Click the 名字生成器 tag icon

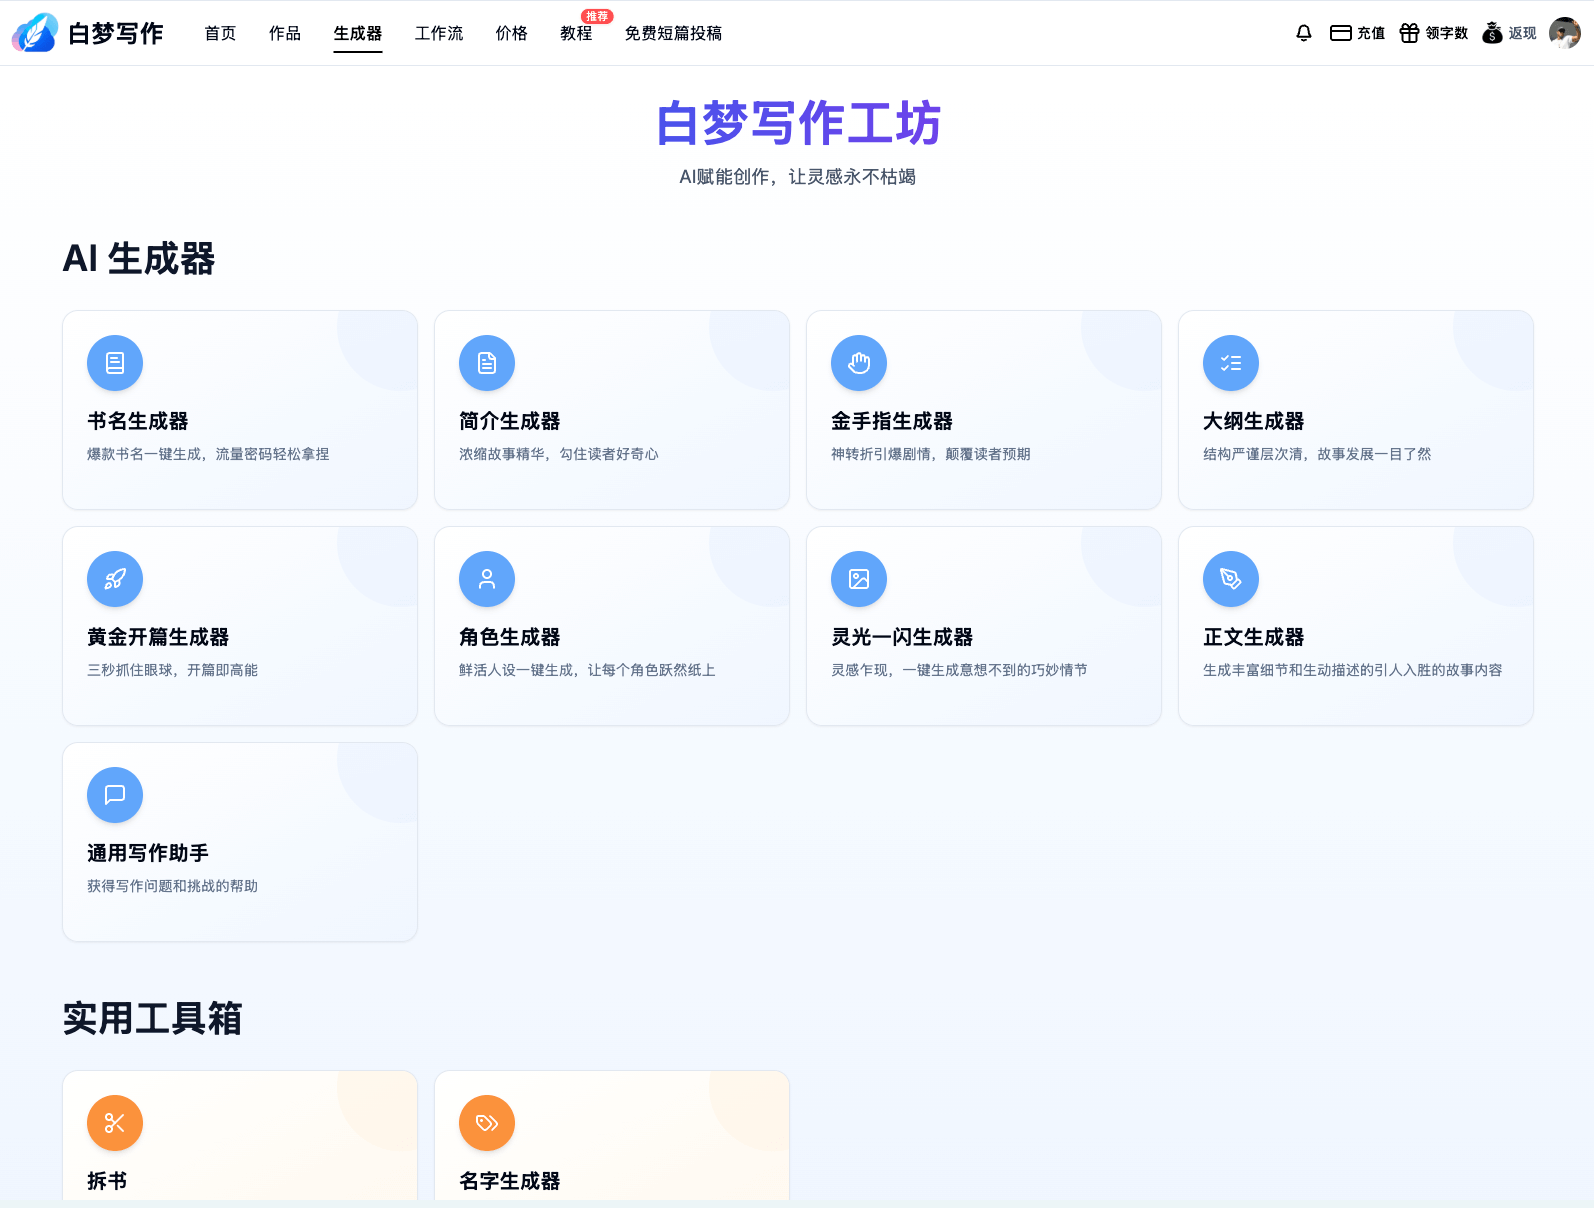(487, 1123)
